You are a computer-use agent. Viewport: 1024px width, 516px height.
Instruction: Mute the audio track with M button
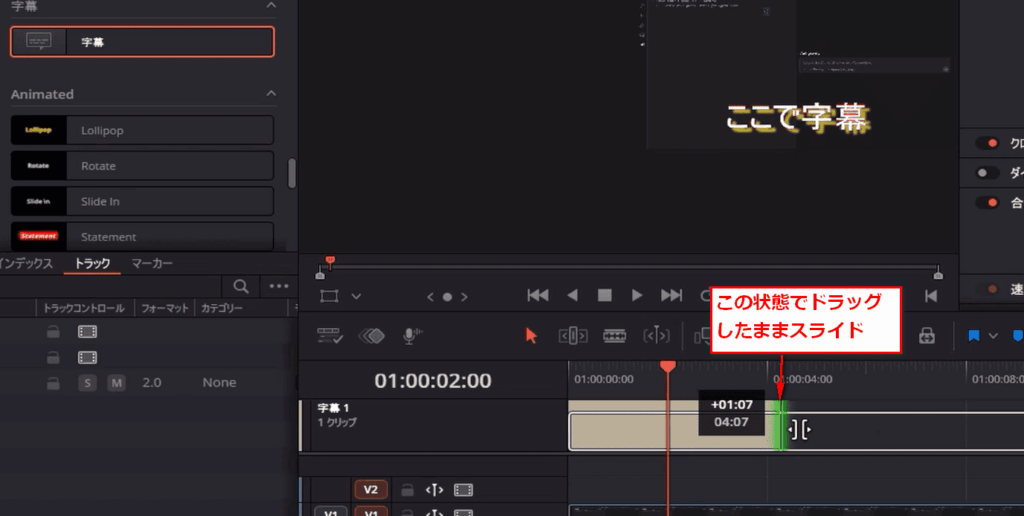116,383
